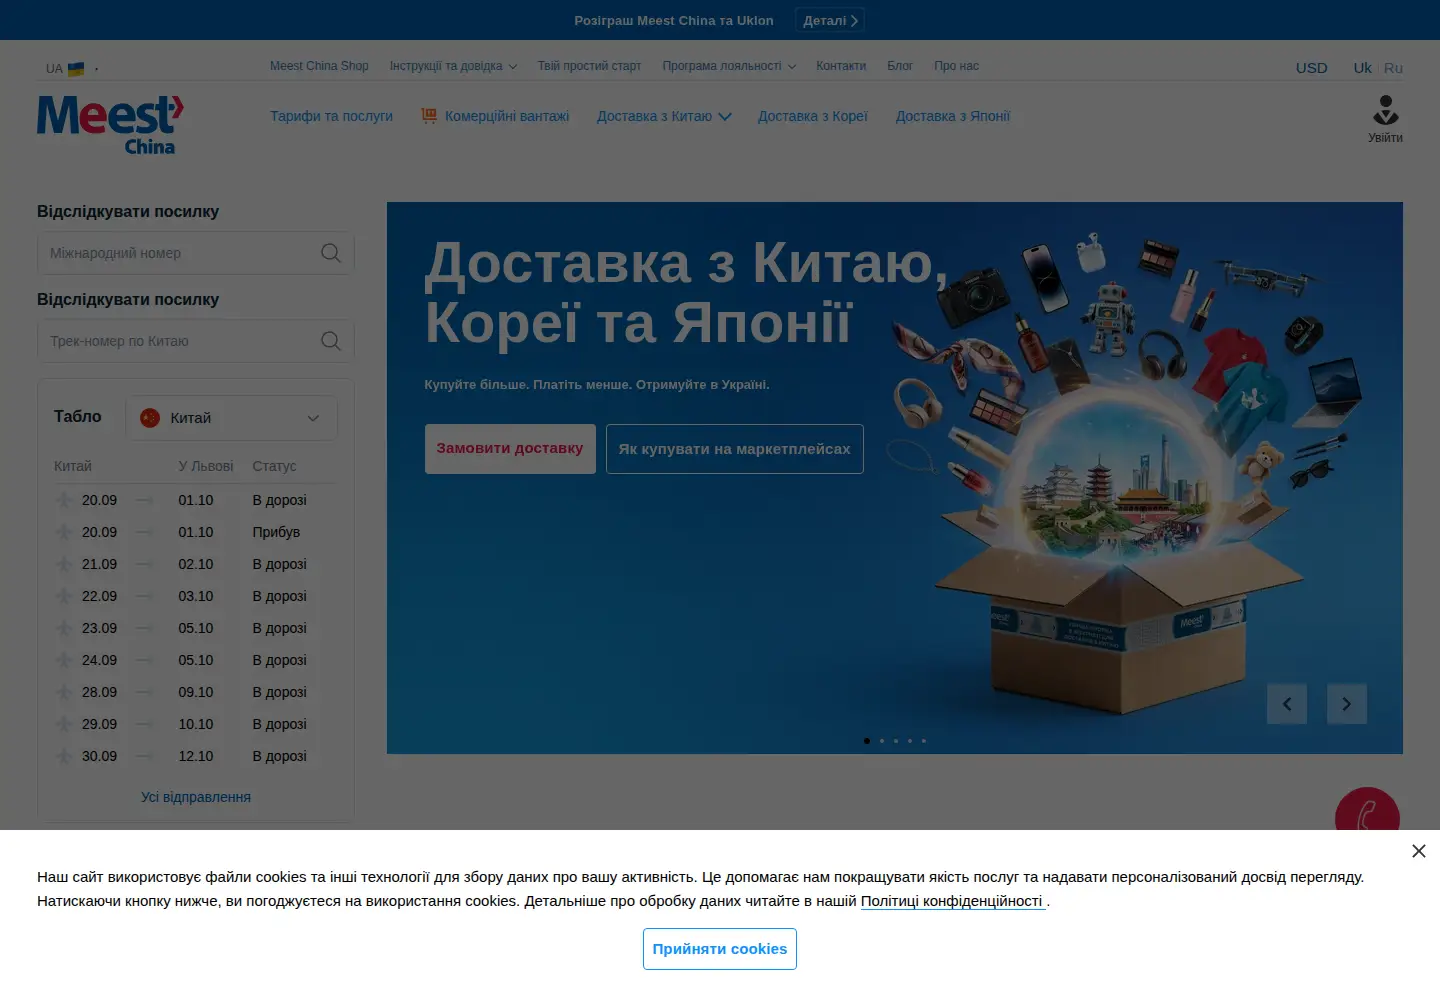Screen dimensions: 1440x1000
Task: Open Тарифи та послуги page
Action: 331,116
